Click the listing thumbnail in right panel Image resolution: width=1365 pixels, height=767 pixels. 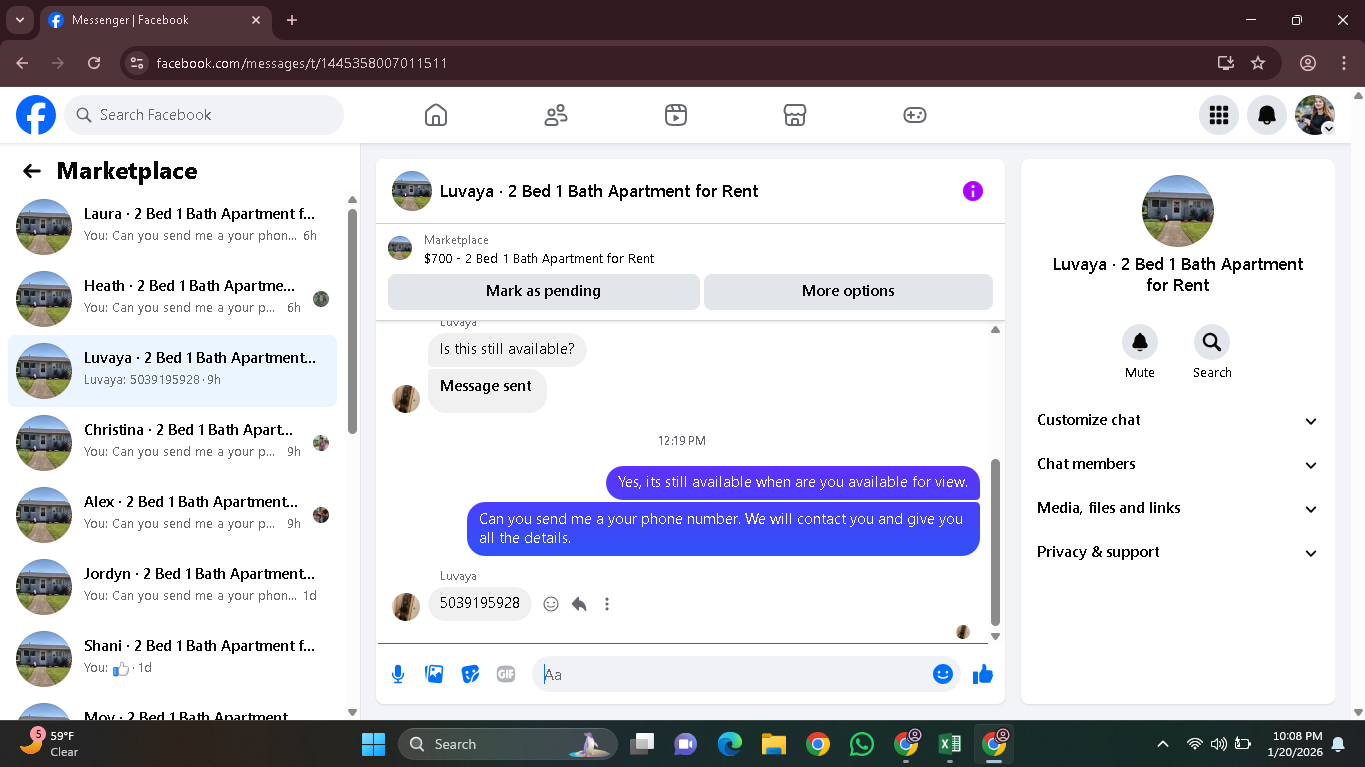pos(1178,211)
